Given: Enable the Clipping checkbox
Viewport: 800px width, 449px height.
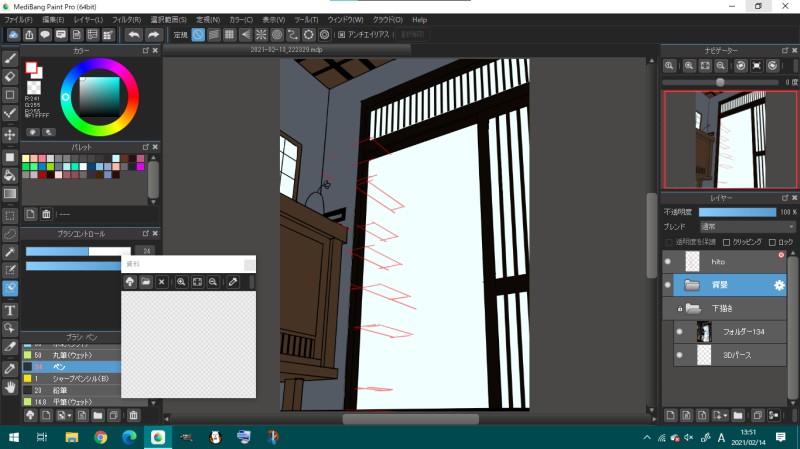Looking at the screenshot, I should click(x=727, y=242).
